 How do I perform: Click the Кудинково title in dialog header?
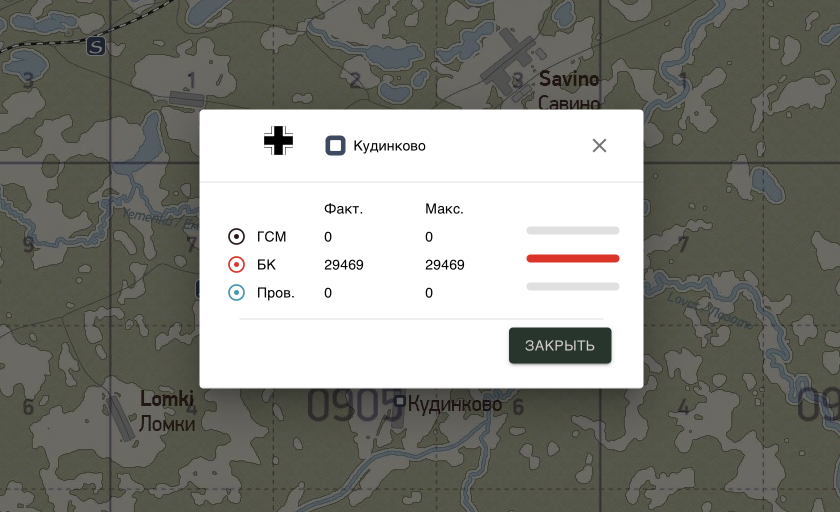[x=389, y=146]
